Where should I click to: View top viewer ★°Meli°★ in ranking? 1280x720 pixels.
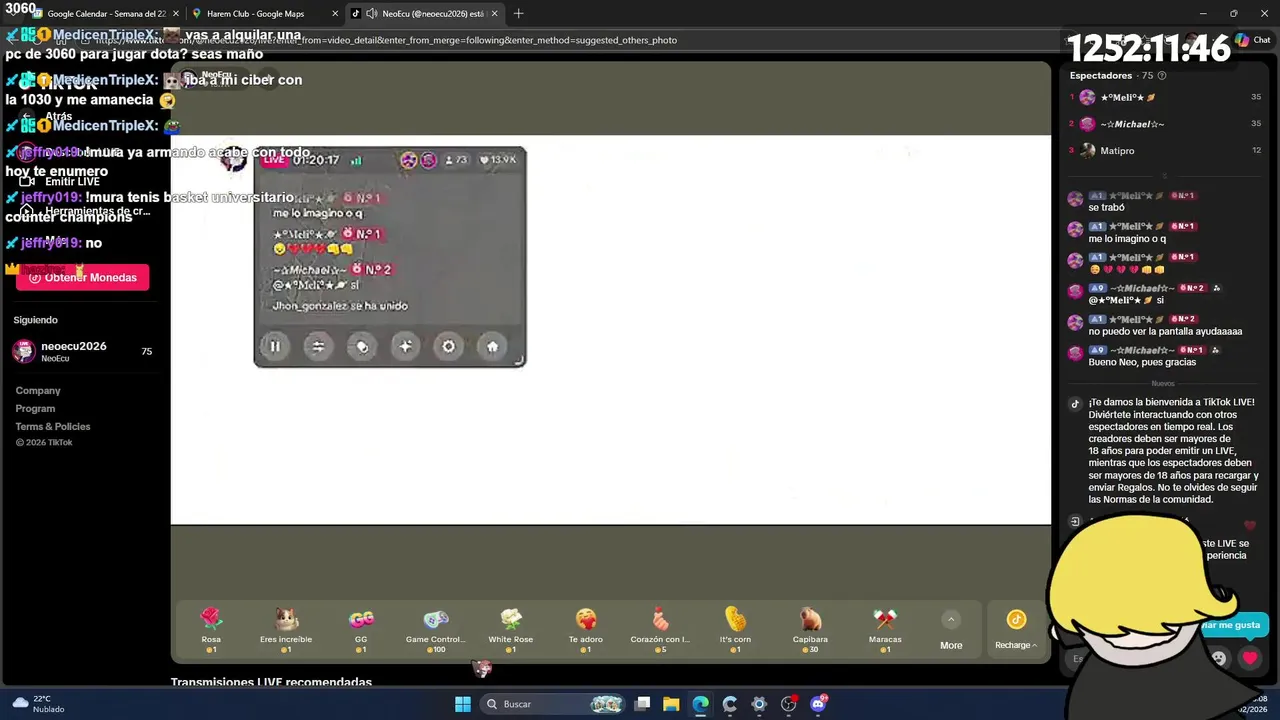click(x=1165, y=97)
